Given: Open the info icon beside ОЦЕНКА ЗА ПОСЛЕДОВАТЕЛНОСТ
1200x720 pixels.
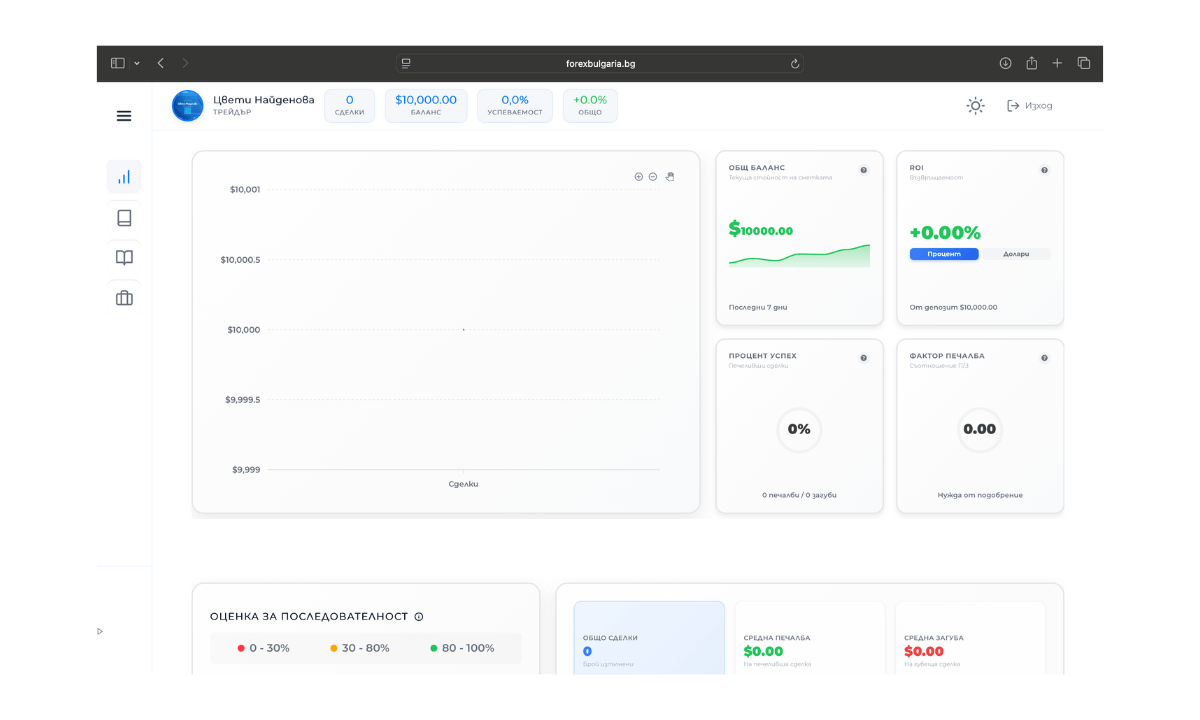Looking at the screenshot, I should coord(418,616).
